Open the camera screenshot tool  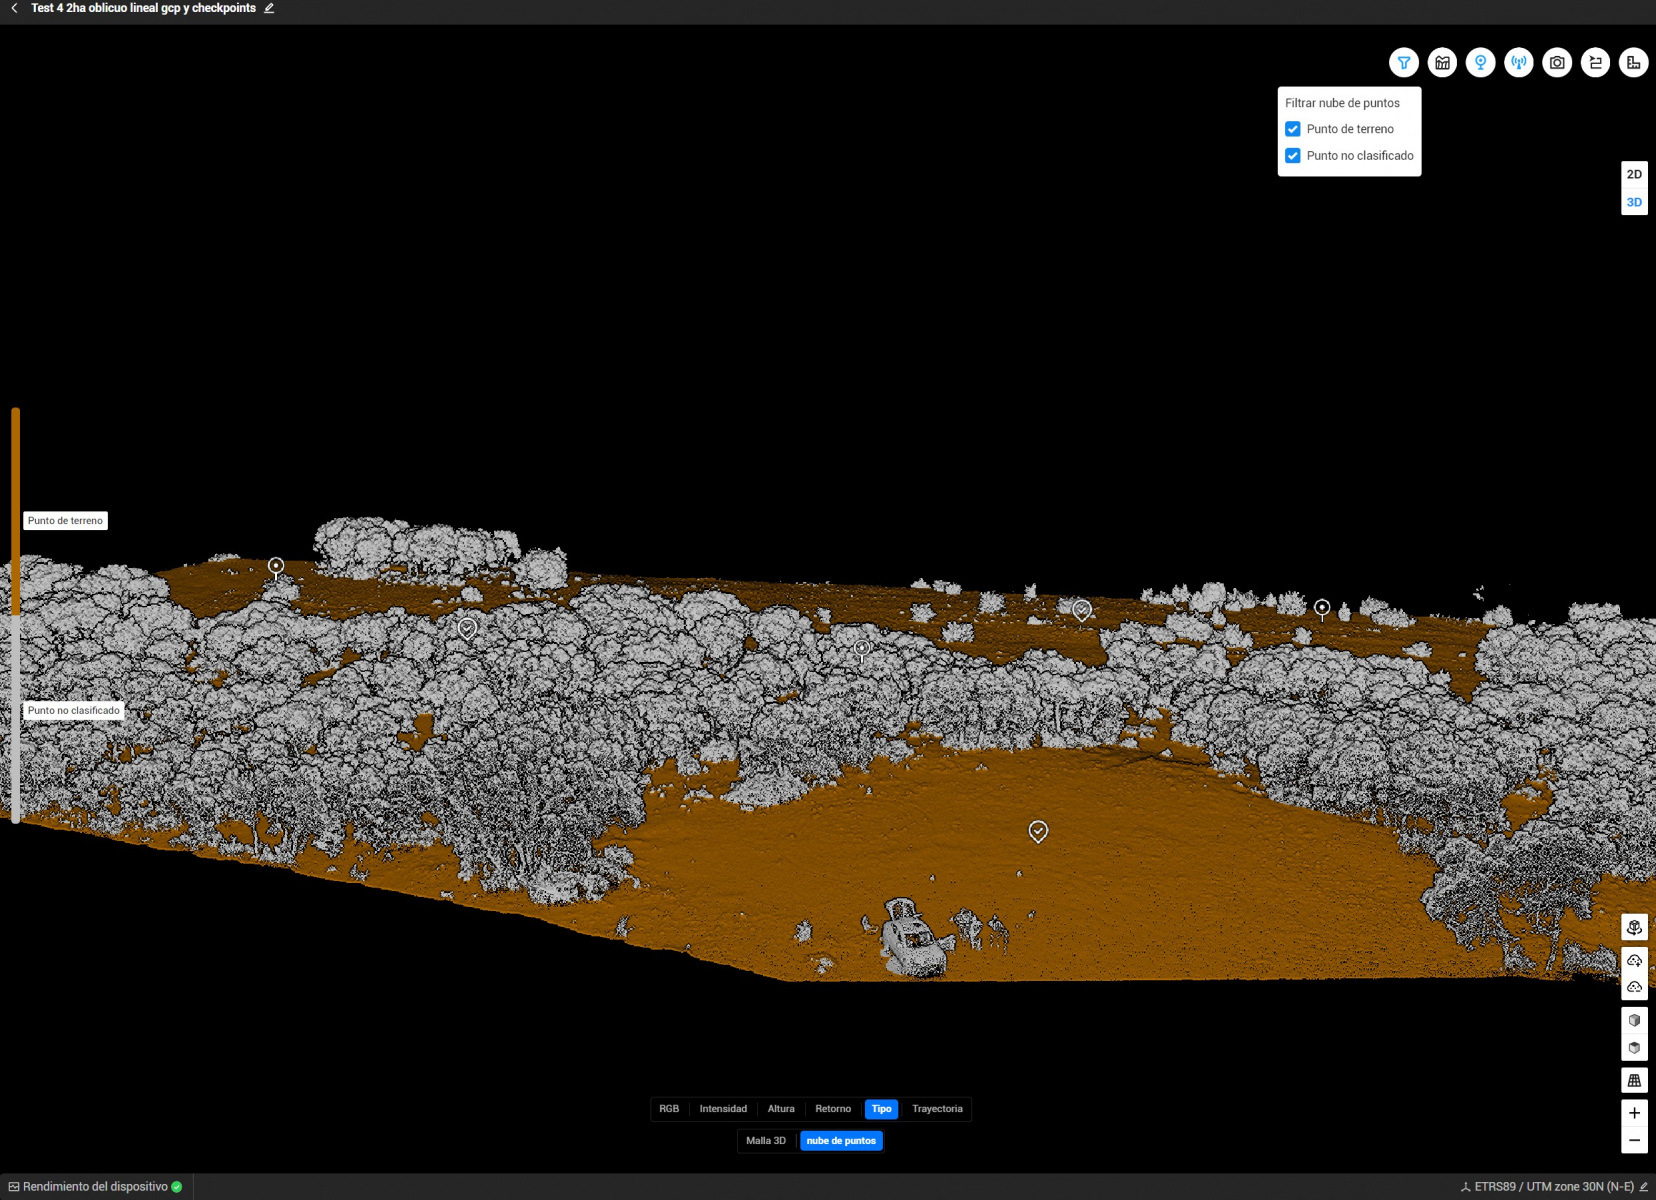(x=1557, y=63)
